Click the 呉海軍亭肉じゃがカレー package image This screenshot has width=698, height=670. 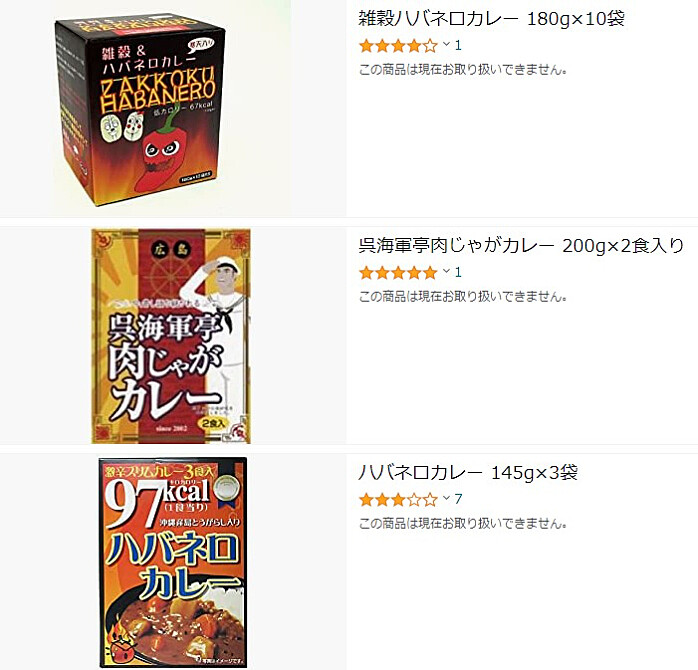click(171, 336)
